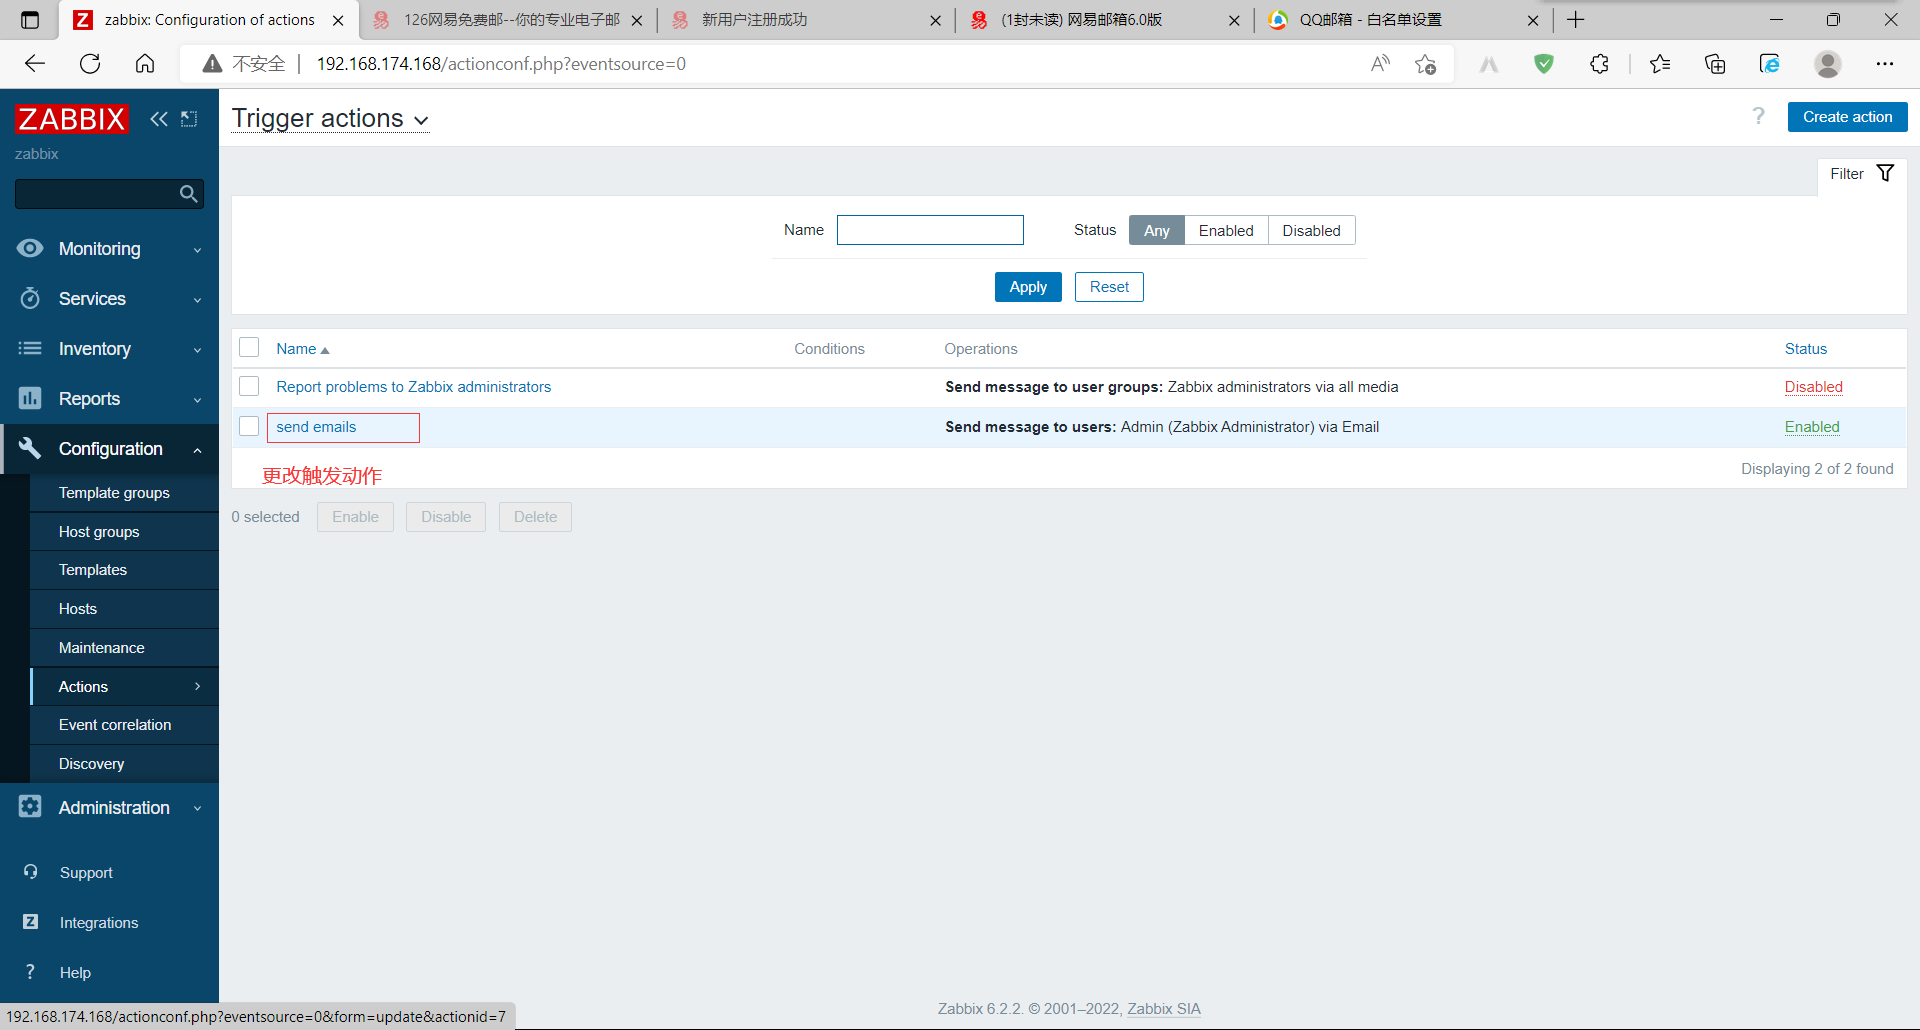Check the box for Report problems to Zabbix administrators
Image resolution: width=1920 pixels, height=1030 pixels.
(249, 386)
